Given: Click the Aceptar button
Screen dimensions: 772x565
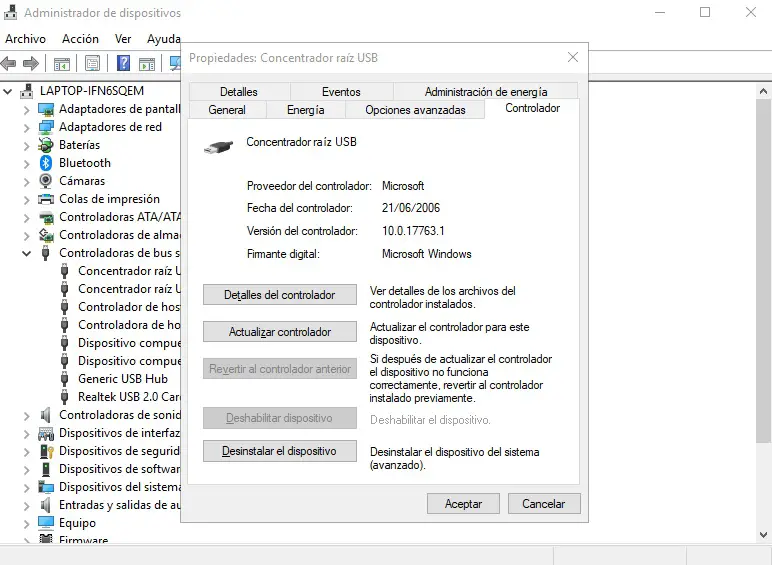Looking at the screenshot, I should (x=463, y=503).
